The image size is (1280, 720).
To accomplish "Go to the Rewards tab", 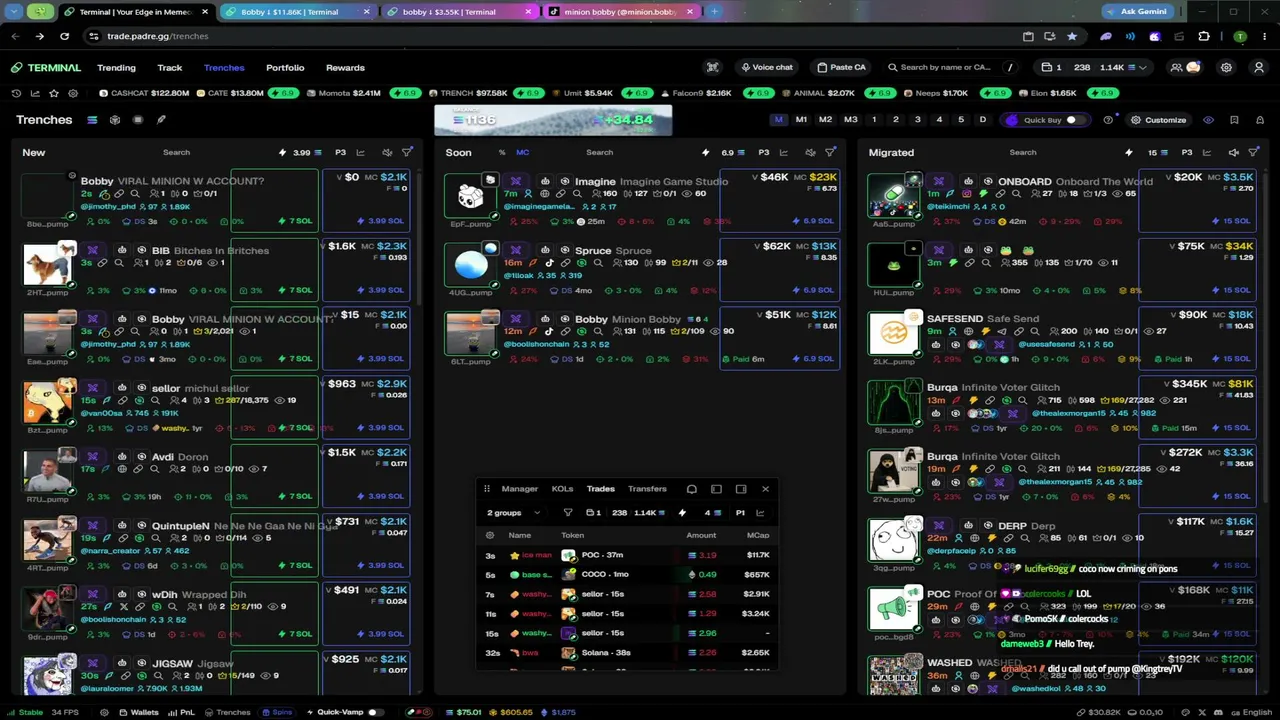I will 345,68.
